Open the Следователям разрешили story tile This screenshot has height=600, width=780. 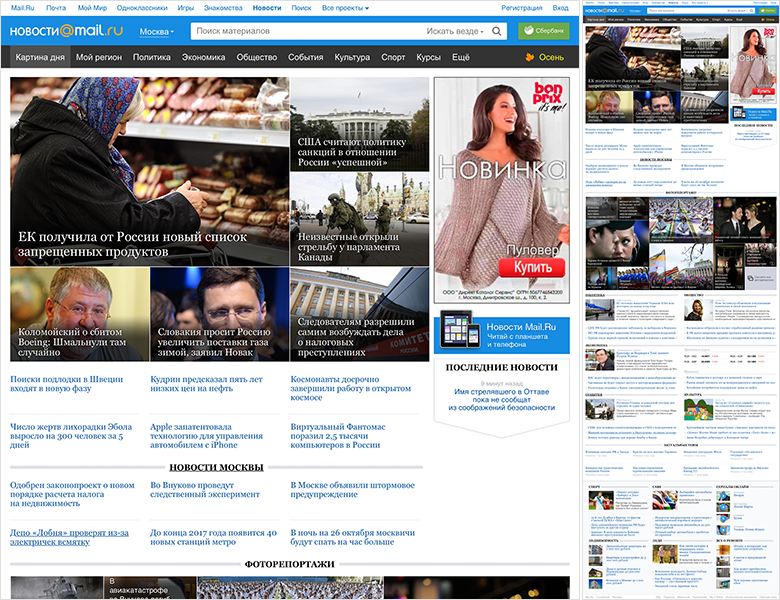[359, 314]
